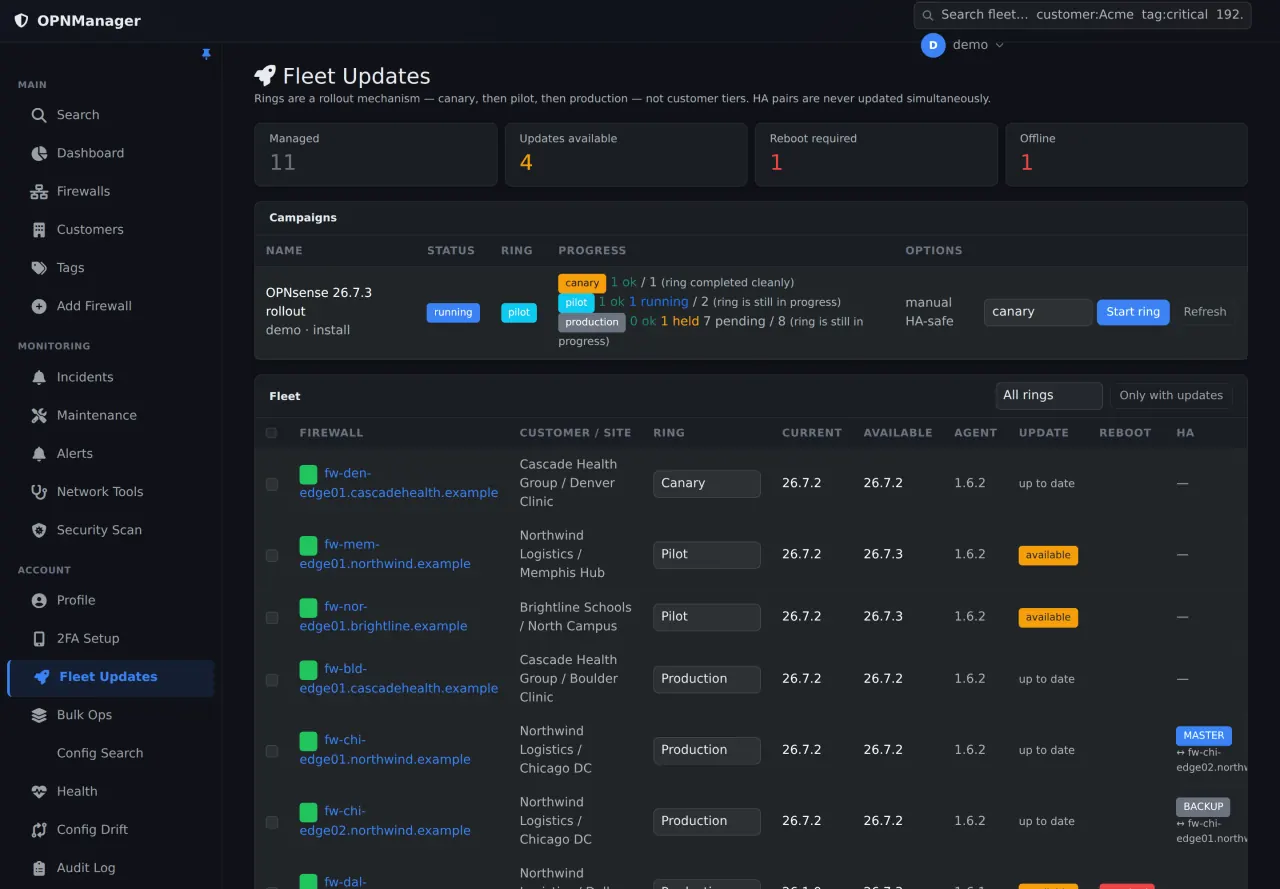1280x889 pixels.
Task: Go to Firewalls in sidebar
Action: 110,191
